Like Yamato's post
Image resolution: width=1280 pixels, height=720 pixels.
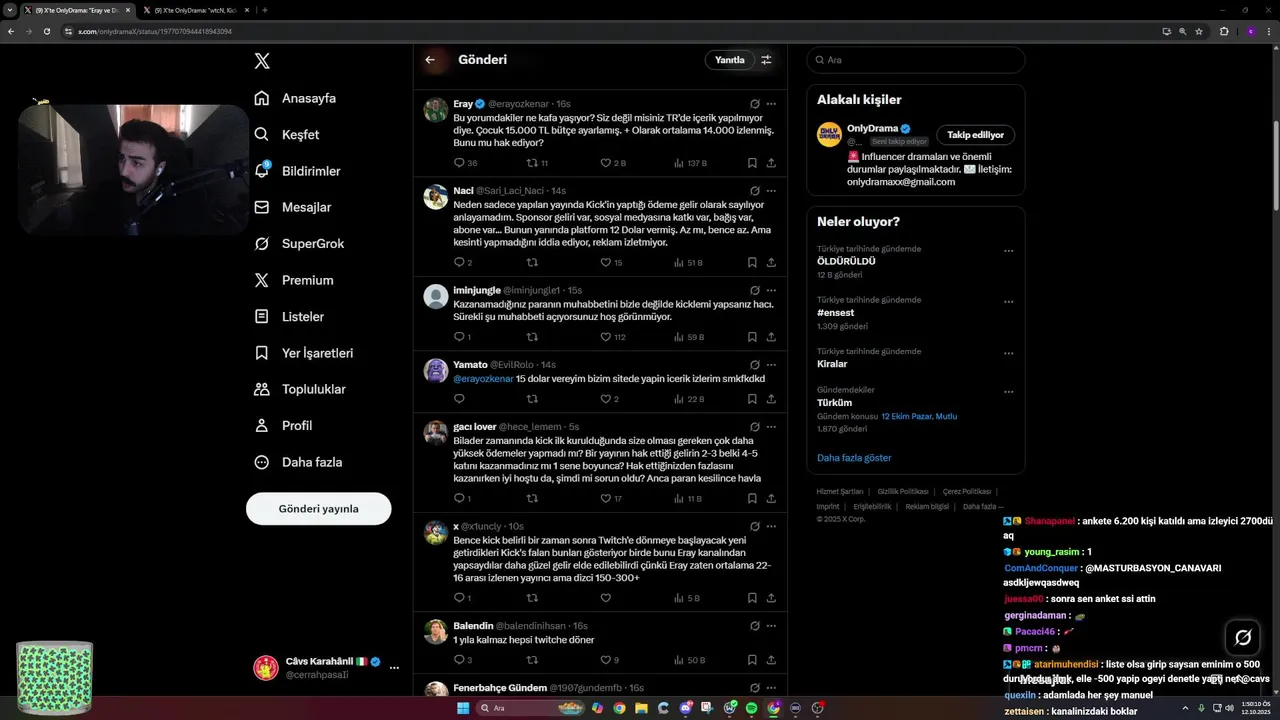pyautogui.click(x=609, y=399)
